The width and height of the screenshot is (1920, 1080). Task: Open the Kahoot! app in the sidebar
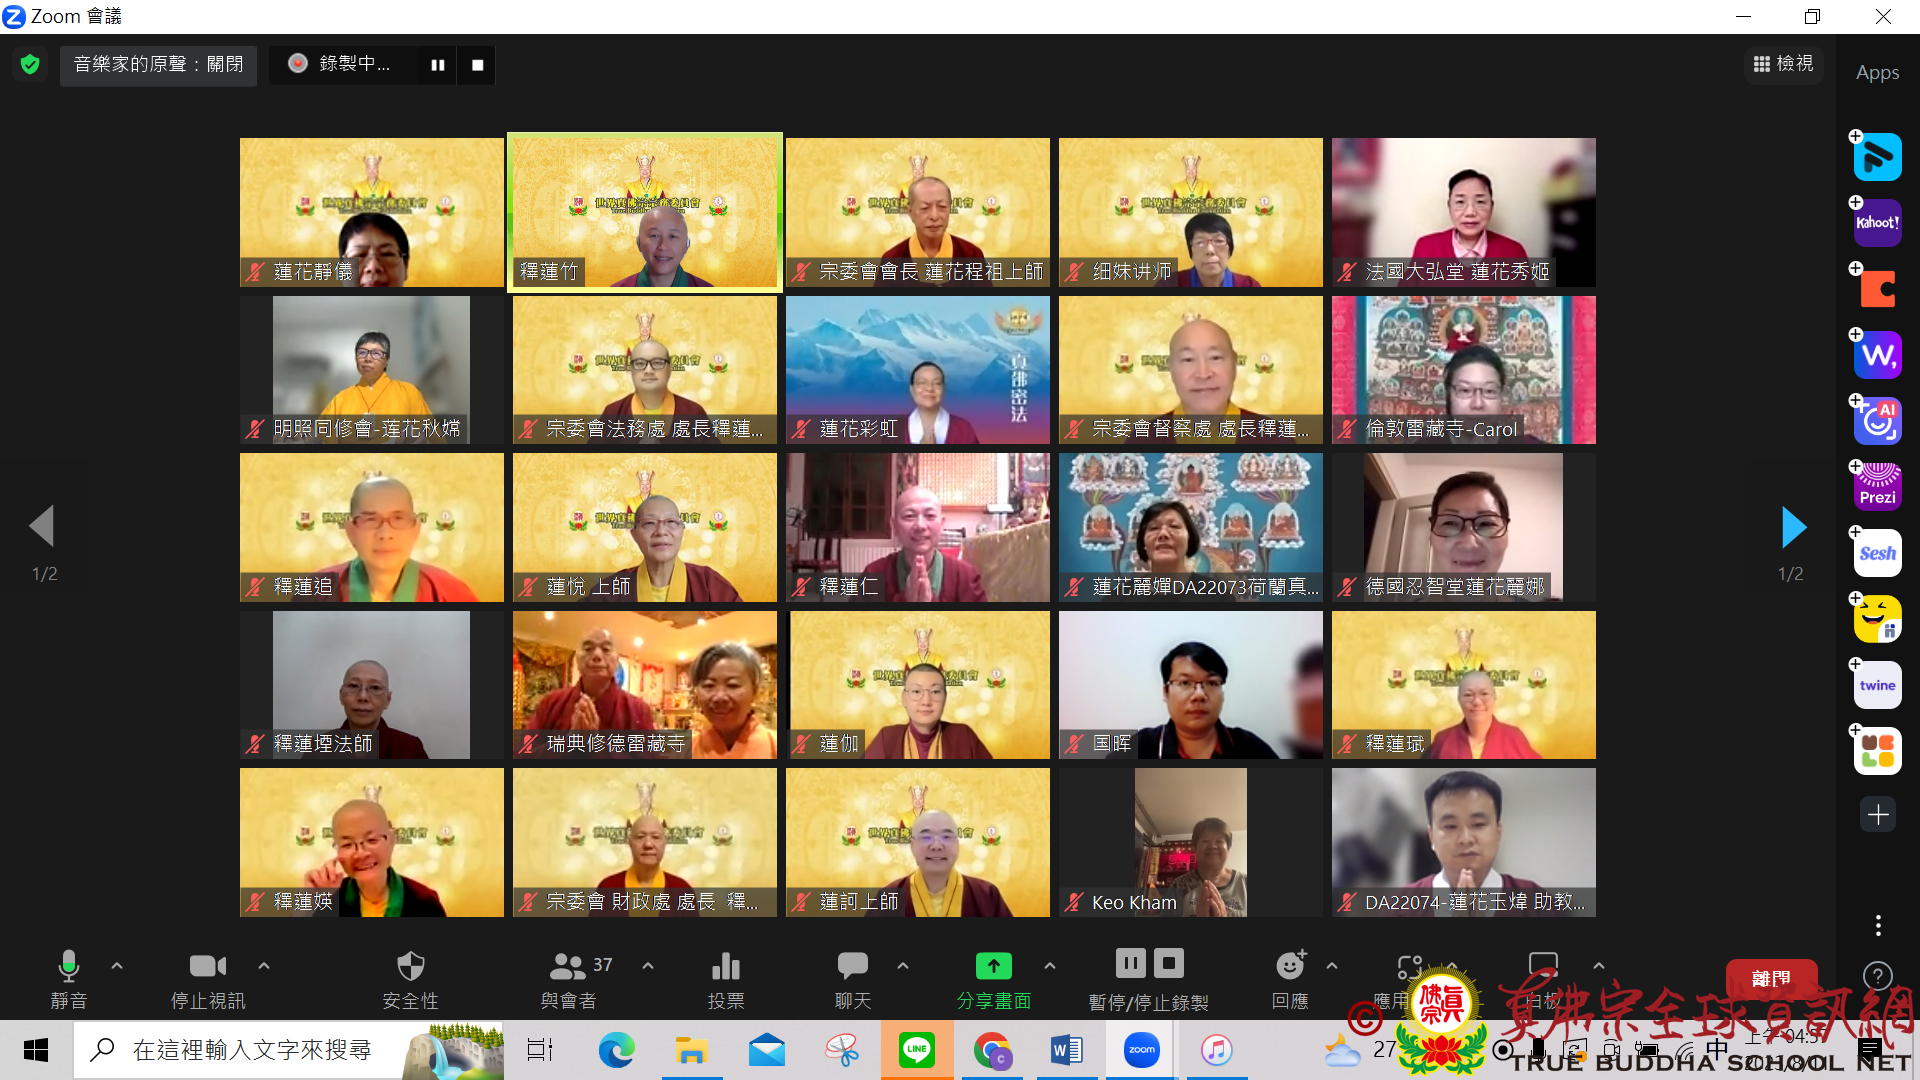[1877, 223]
